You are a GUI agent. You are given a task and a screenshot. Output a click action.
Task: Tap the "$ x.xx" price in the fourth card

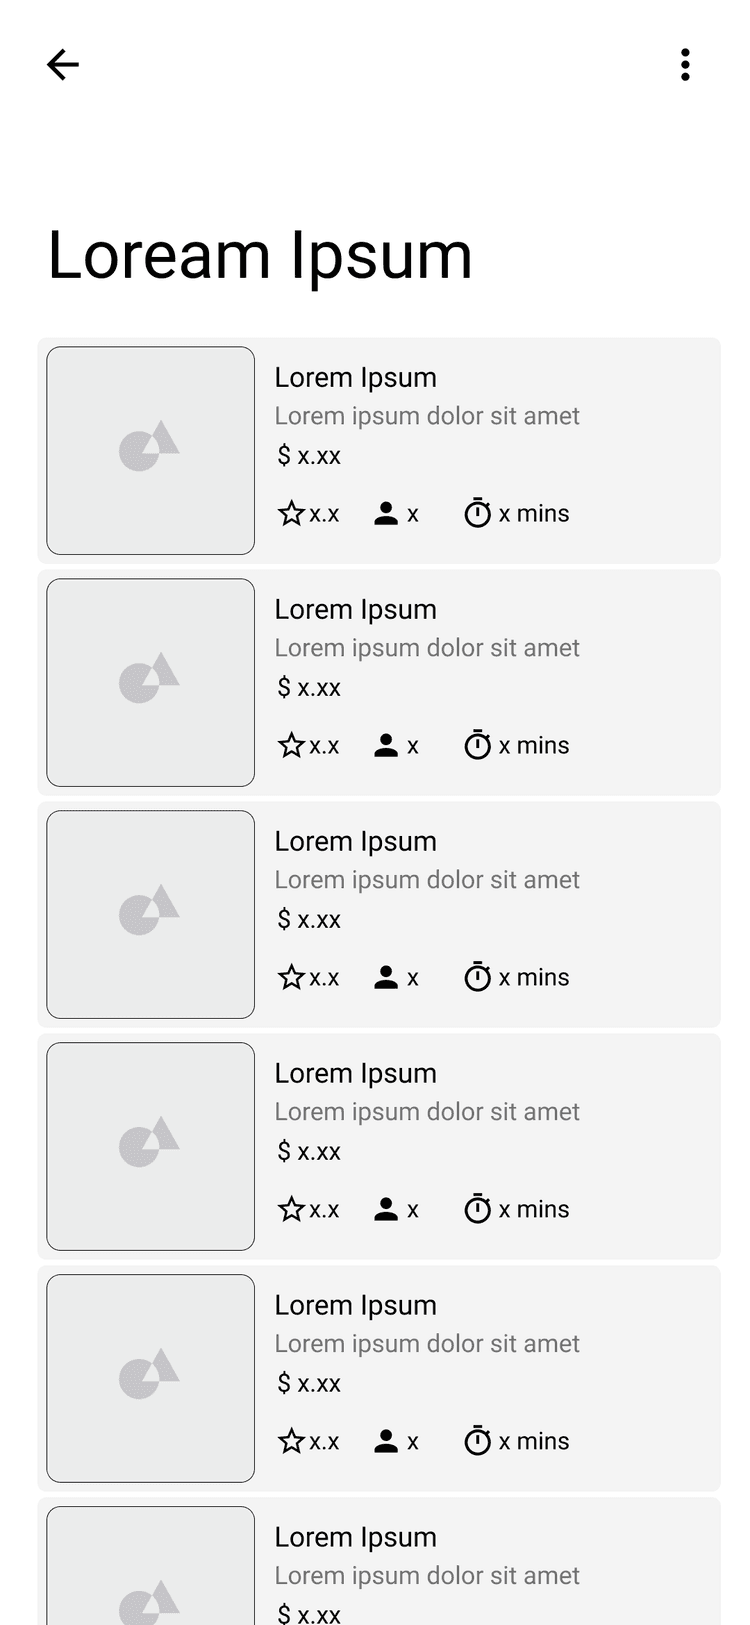(x=309, y=1152)
